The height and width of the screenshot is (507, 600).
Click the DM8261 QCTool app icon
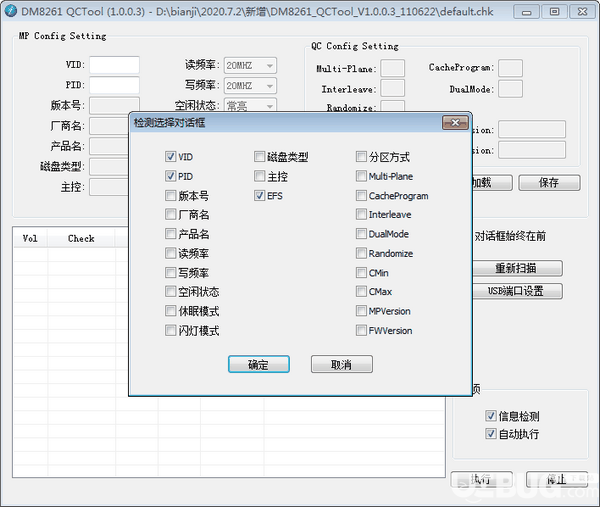coord(10,11)
